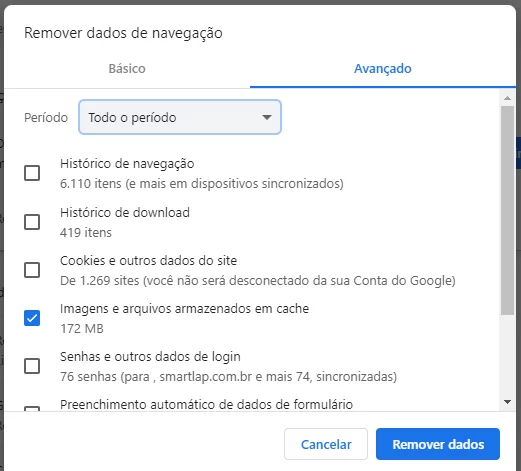Click Senhas e outros dados de login label

(x=150, y=357)
